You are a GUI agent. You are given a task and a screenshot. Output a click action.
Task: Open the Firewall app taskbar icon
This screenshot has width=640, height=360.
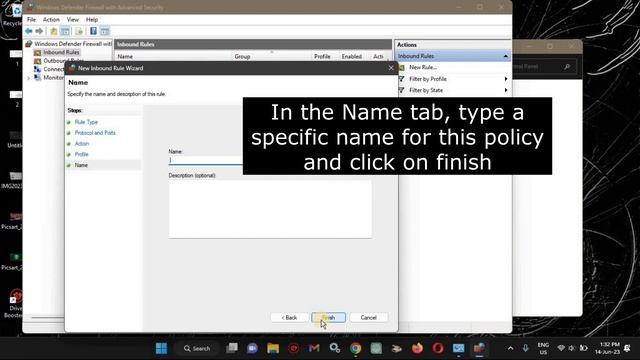click(479, 348)
